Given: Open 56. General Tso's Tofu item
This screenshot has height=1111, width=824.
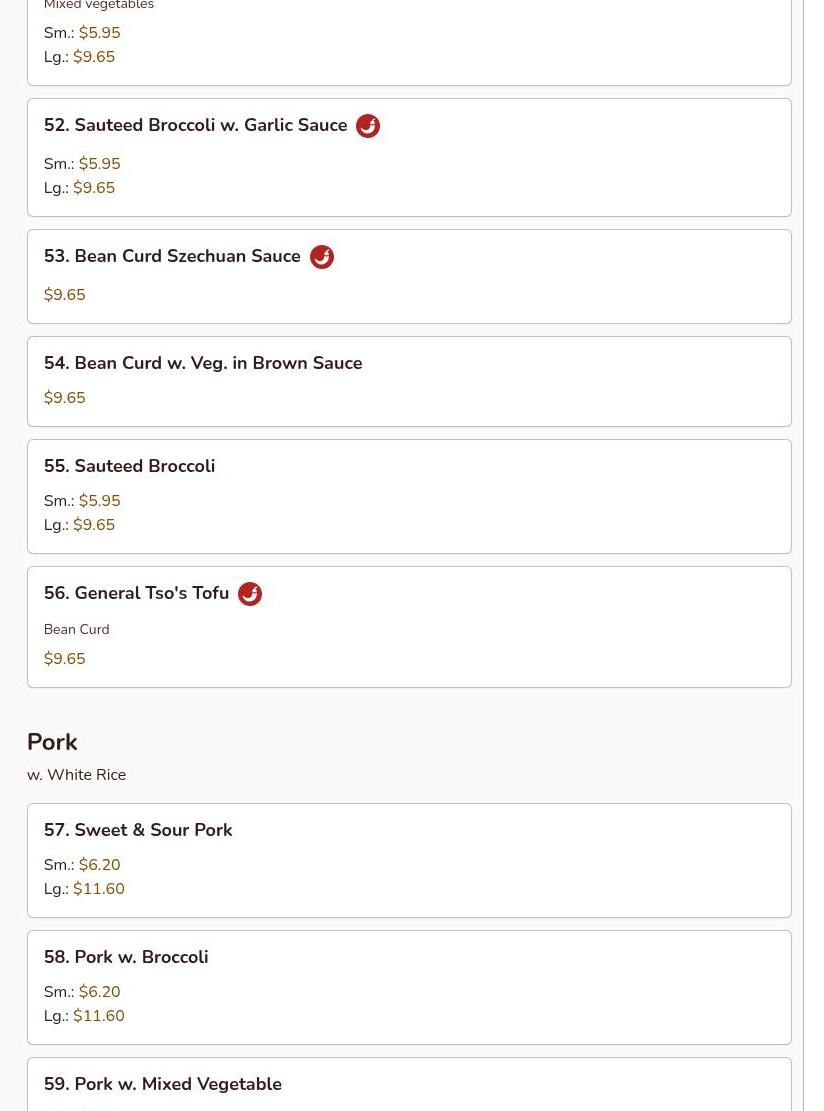Looking at the screenshot, I should [x=409, y=626].
